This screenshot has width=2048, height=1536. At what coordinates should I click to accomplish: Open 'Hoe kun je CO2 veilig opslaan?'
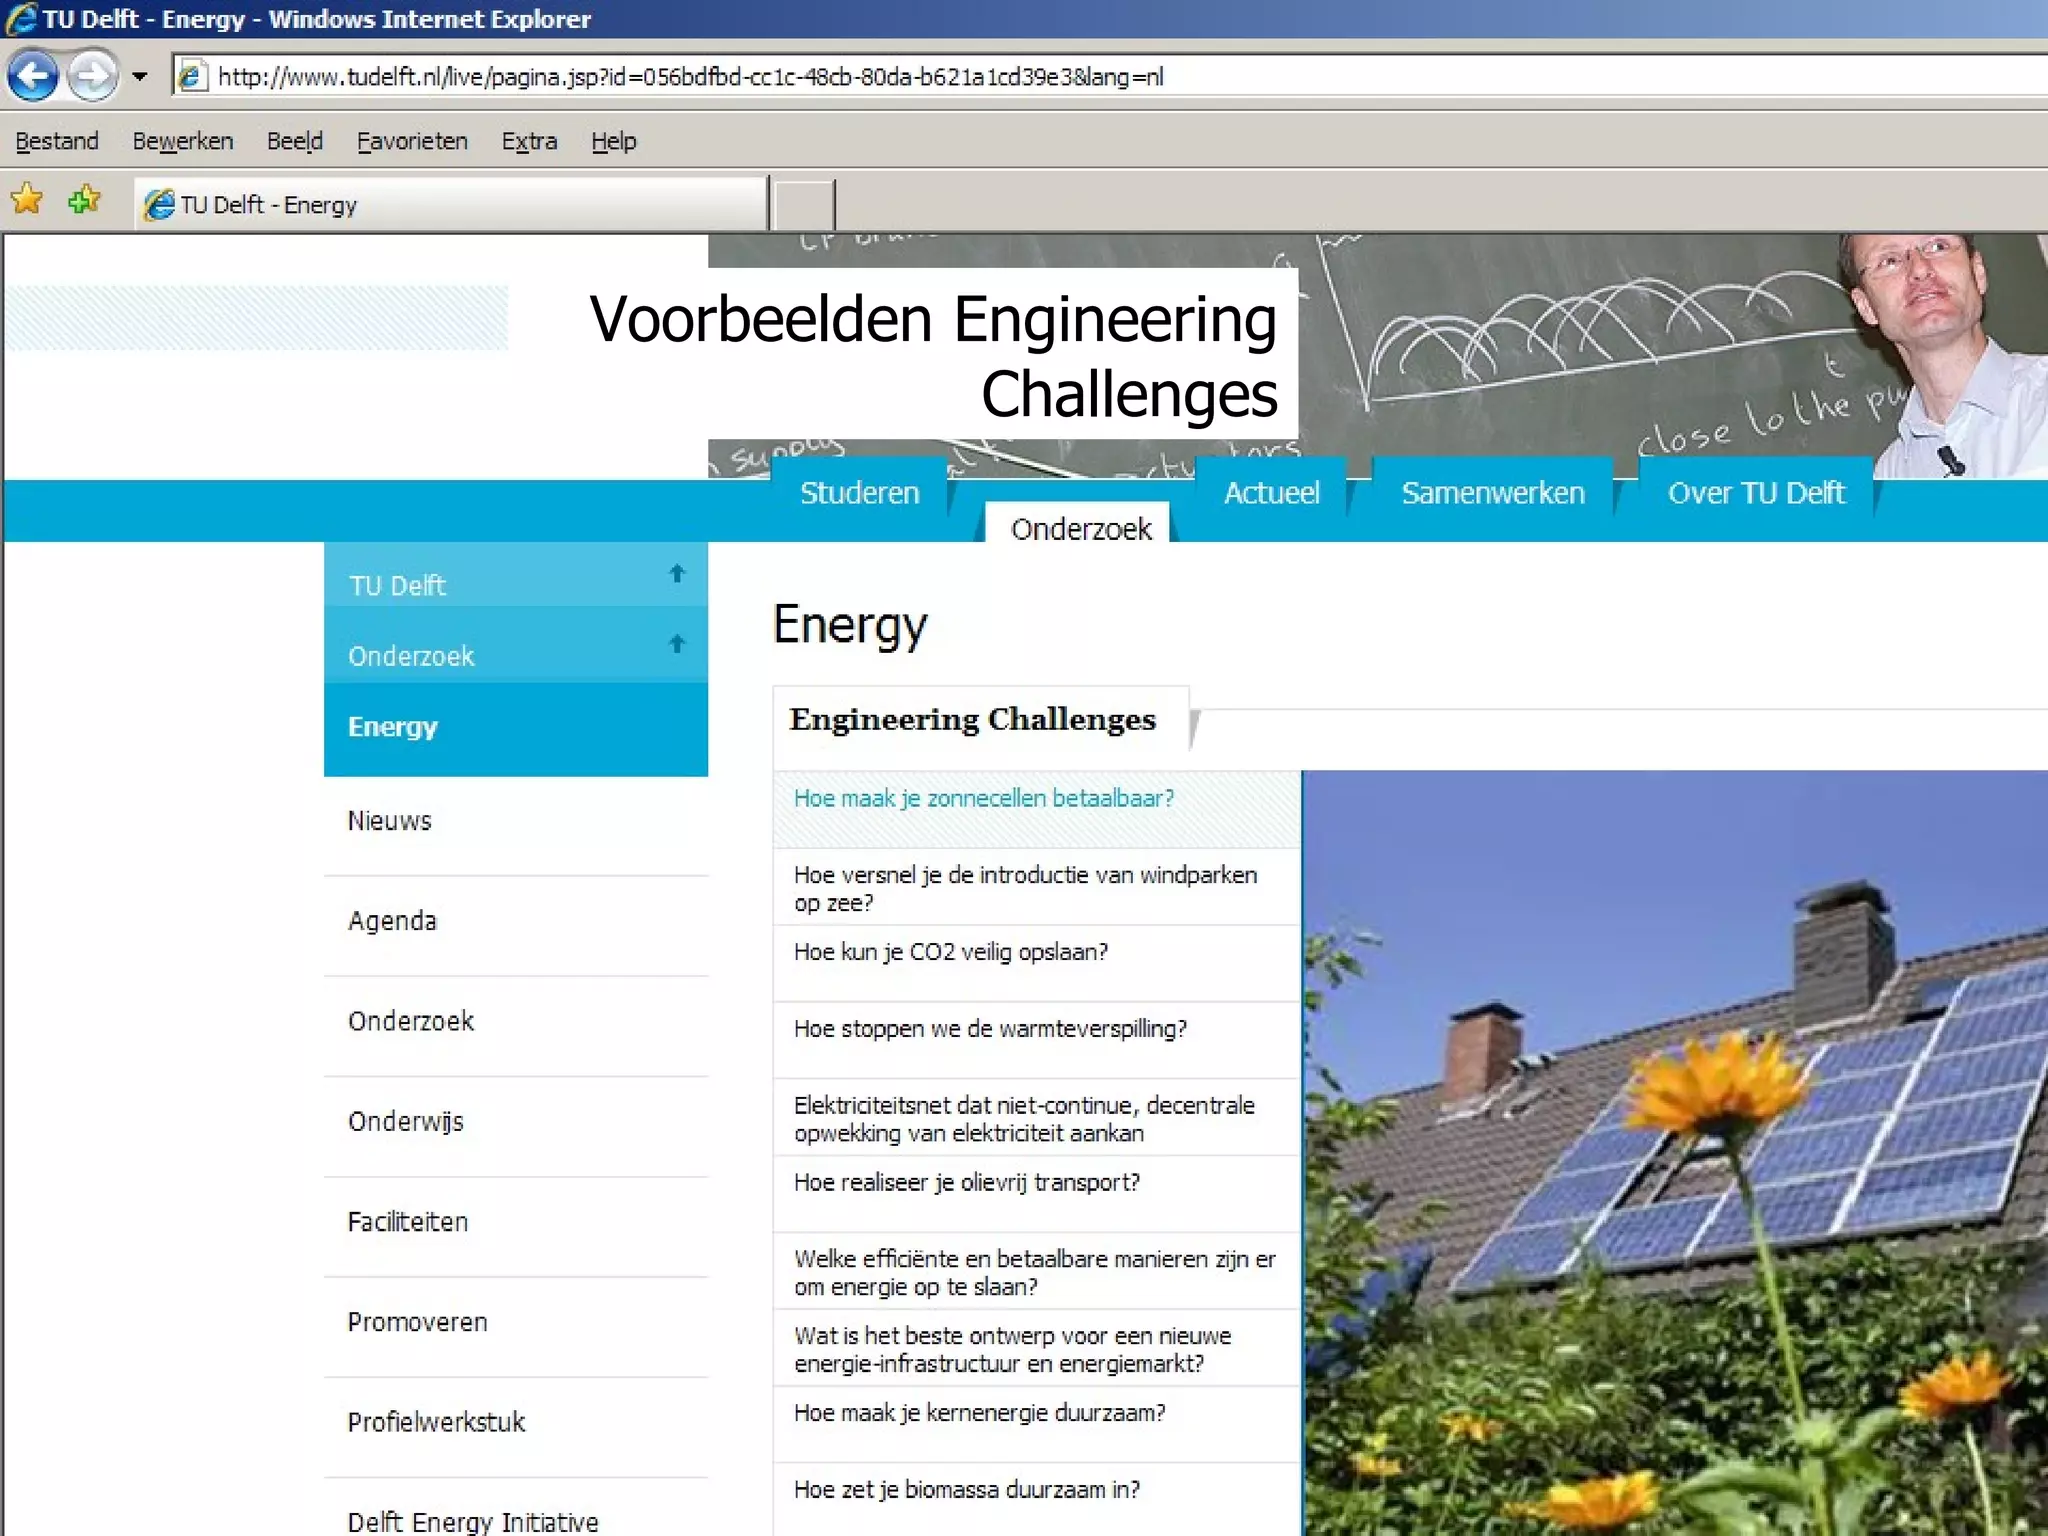point(1037,964)
